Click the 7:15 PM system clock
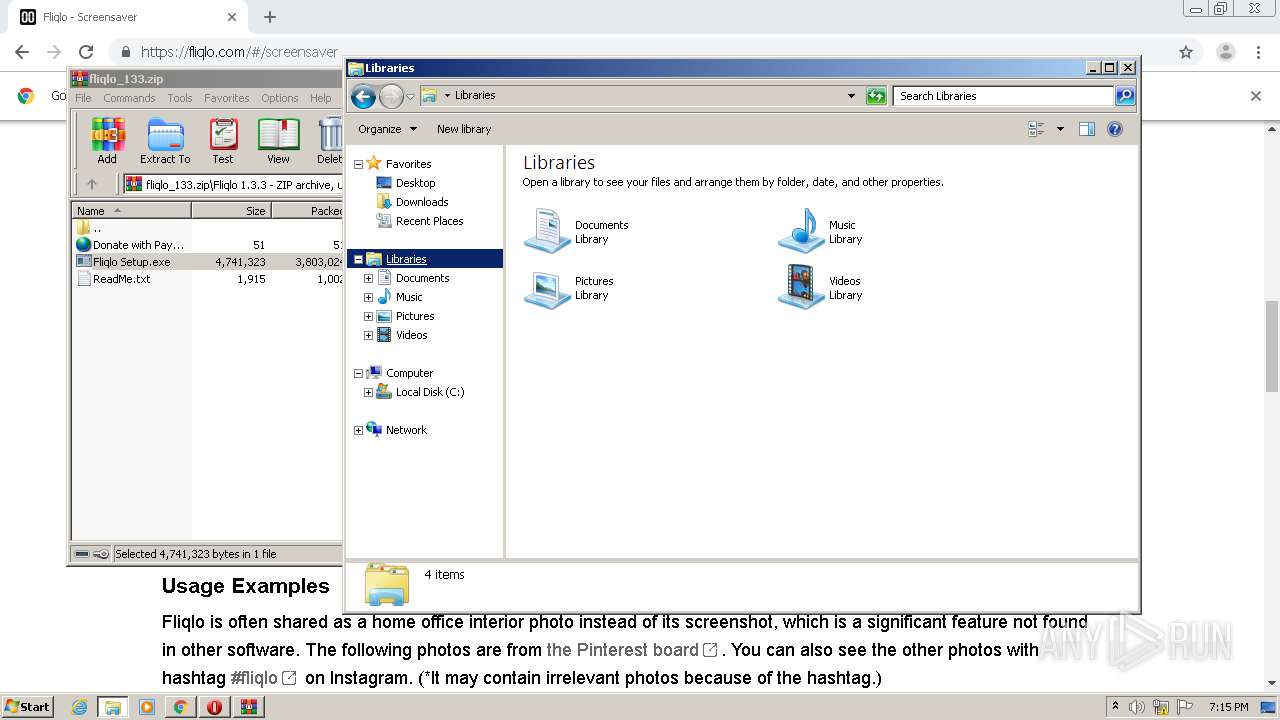Viewport: 1280px width, 720px height. click(x=1228, y=707)
